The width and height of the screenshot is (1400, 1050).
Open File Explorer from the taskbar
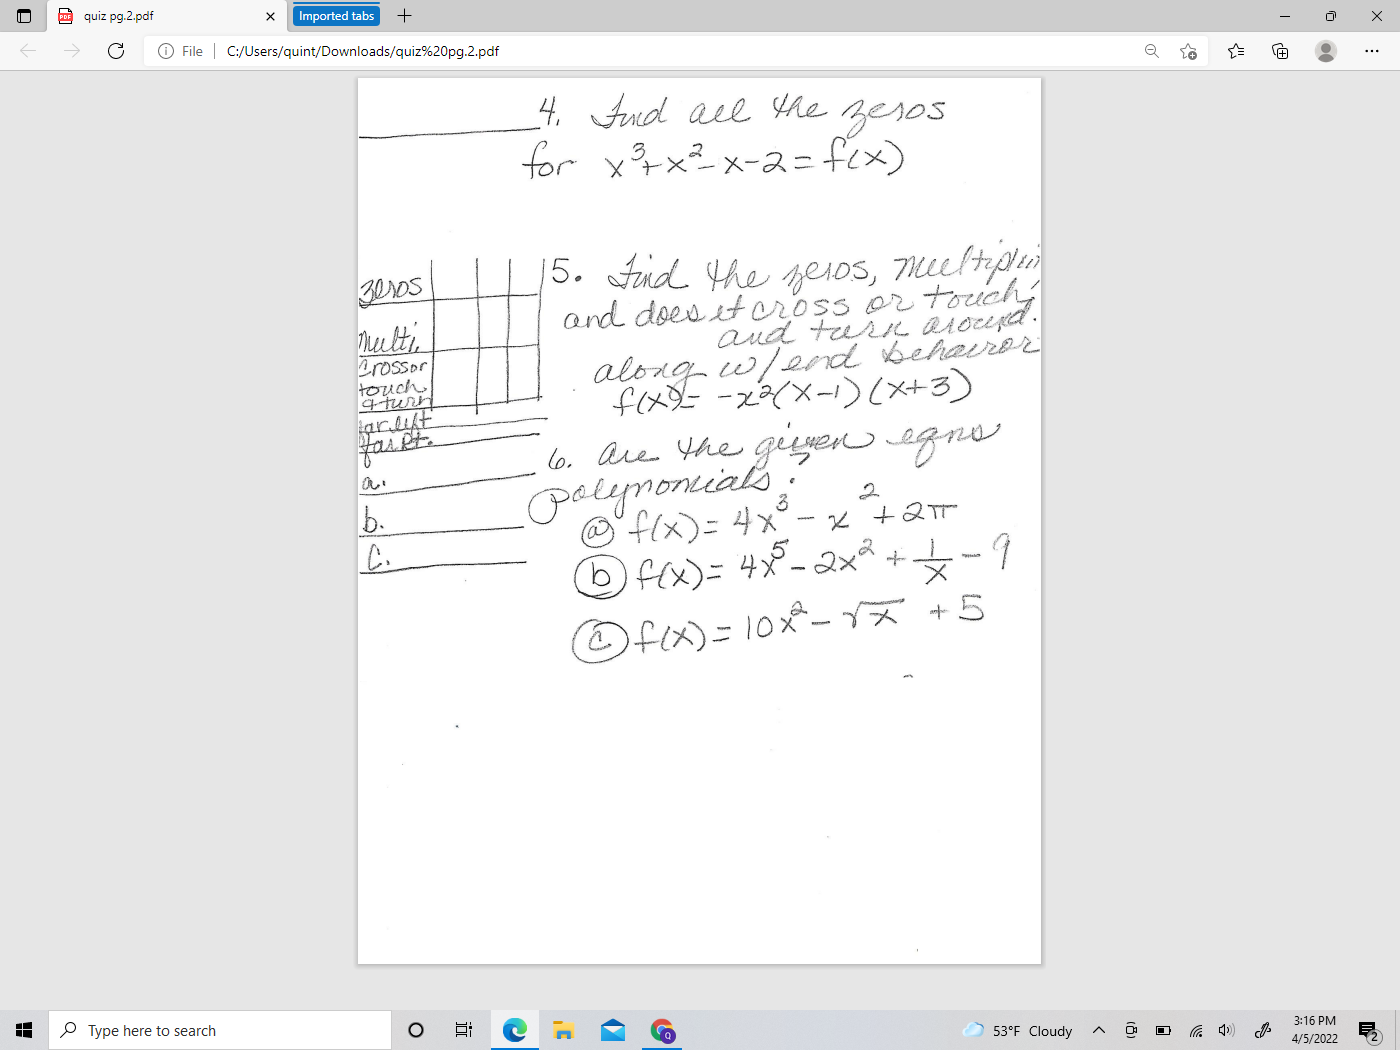(x=562, y=1029)
